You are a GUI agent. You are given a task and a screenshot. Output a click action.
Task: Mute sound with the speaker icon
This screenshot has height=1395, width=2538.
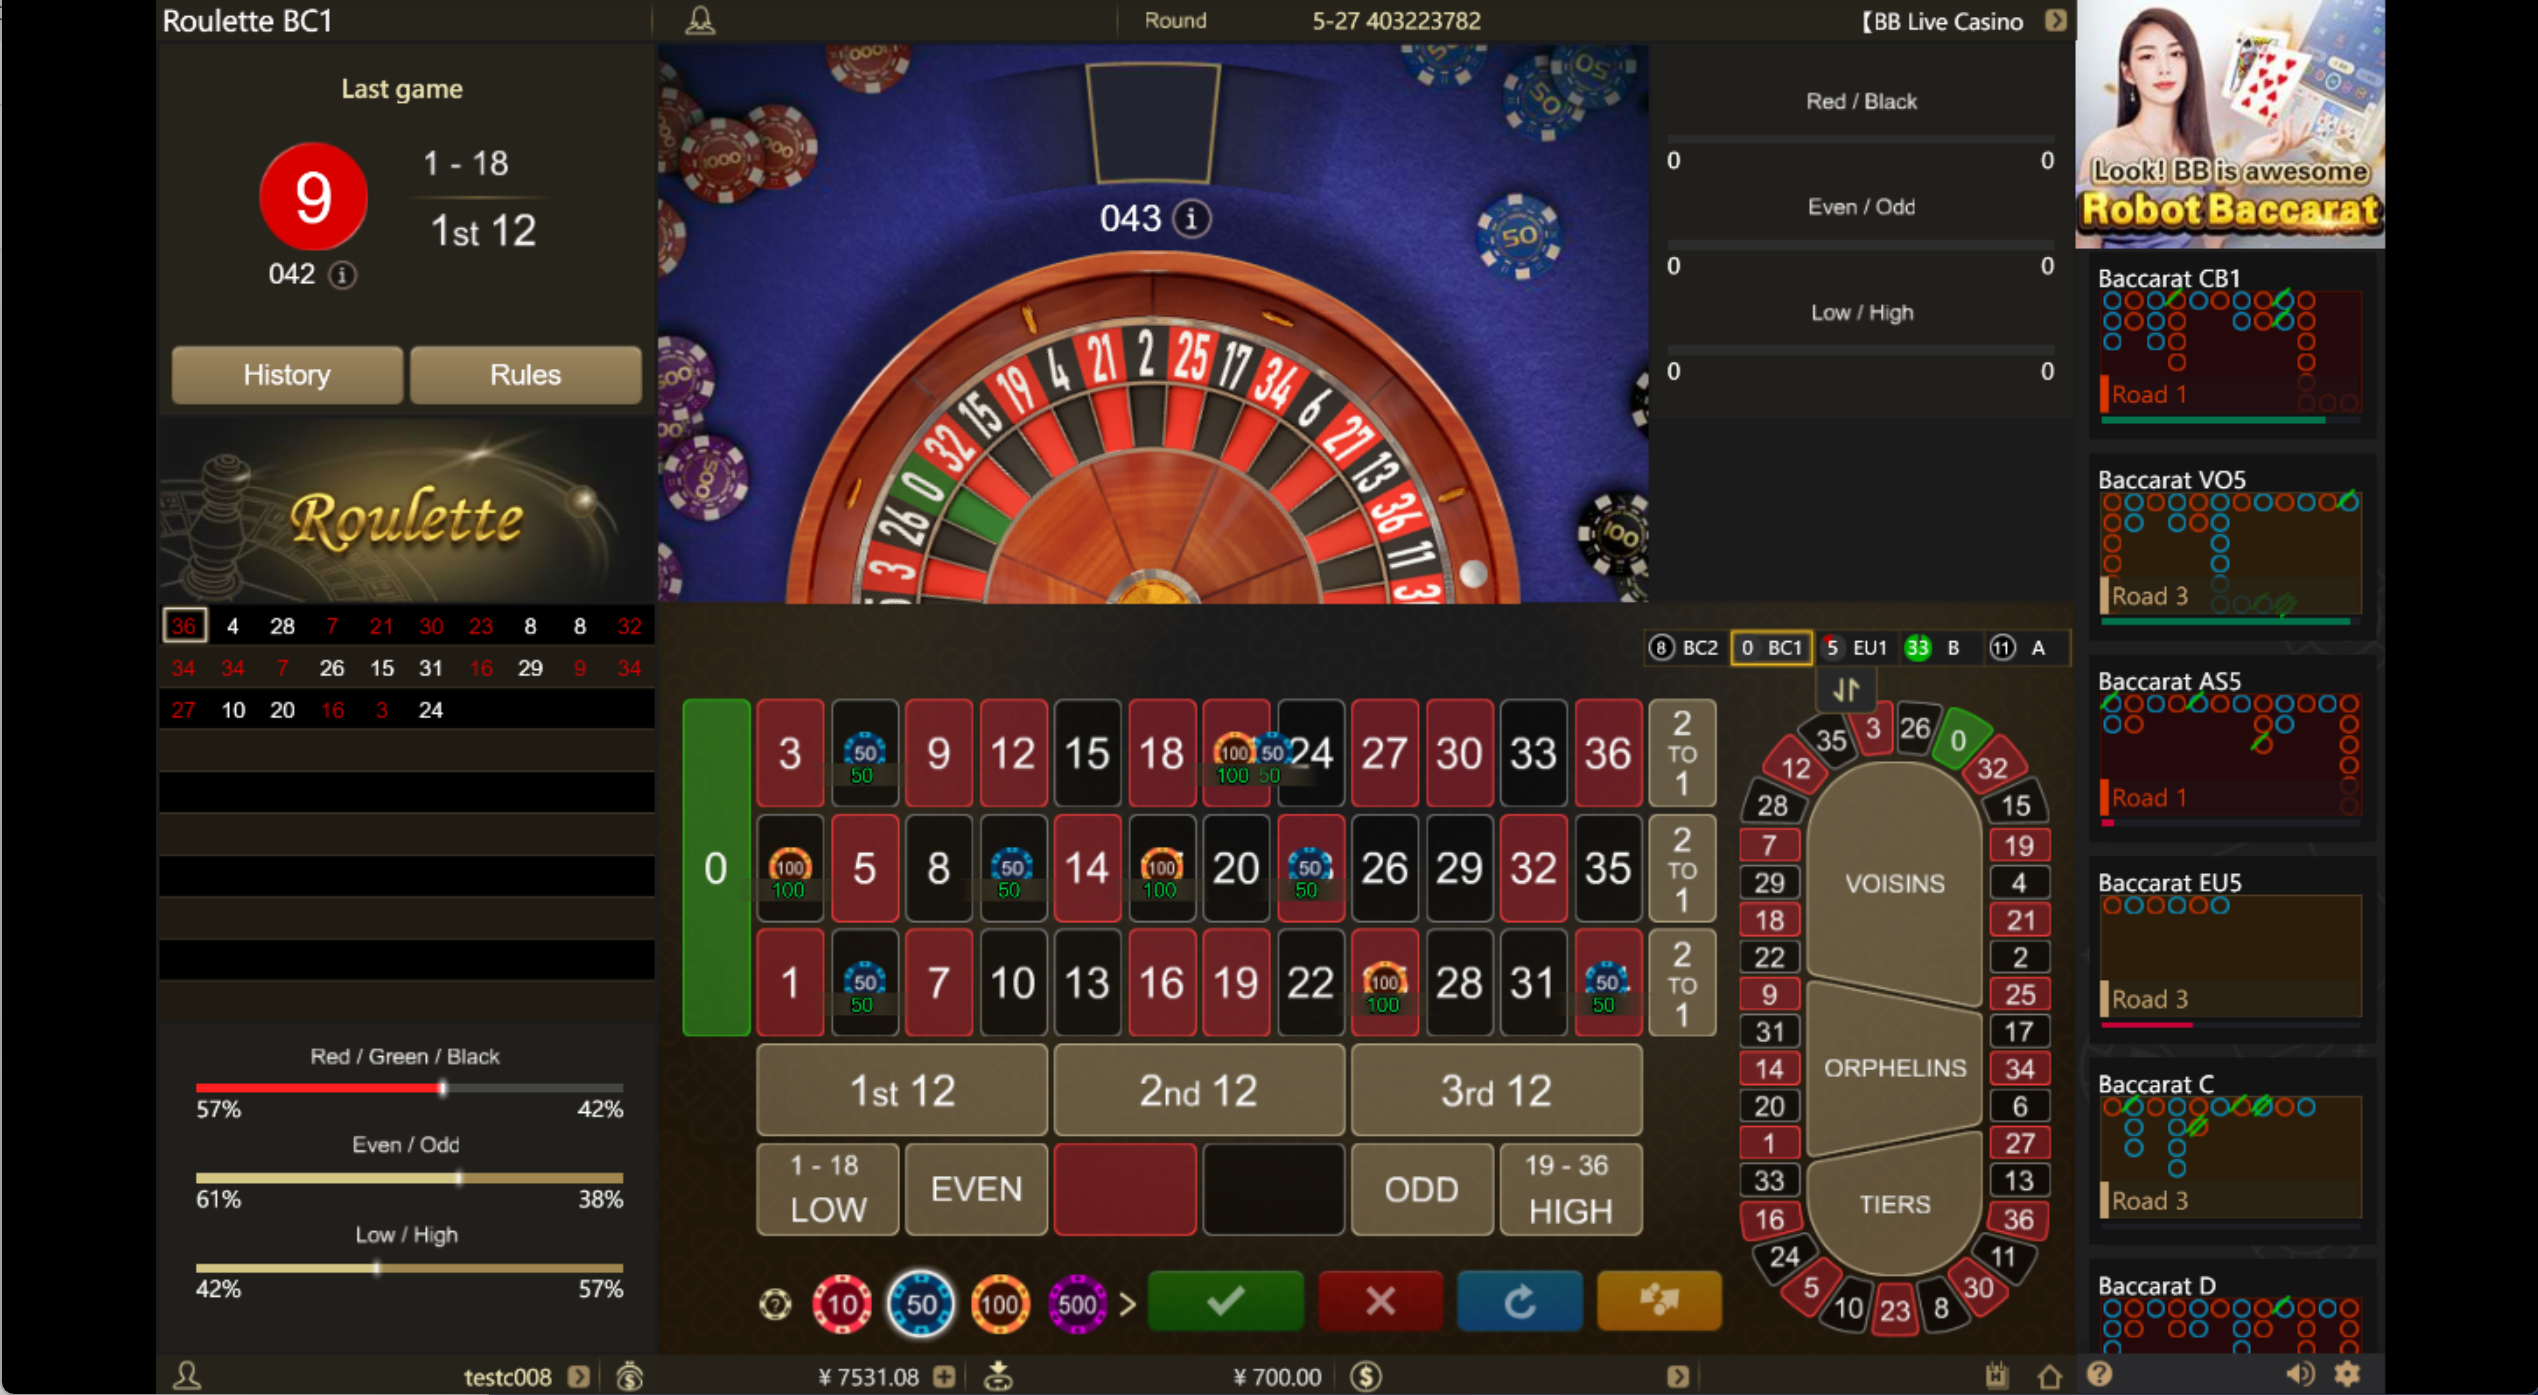click(x=2300, y=1375)
